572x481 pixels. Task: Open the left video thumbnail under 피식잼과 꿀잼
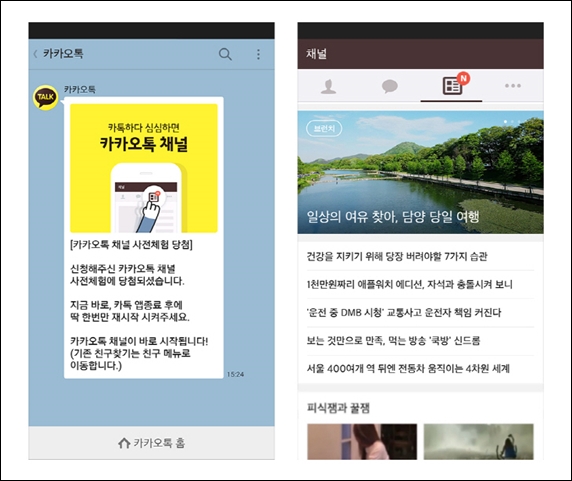coord(362,441)
